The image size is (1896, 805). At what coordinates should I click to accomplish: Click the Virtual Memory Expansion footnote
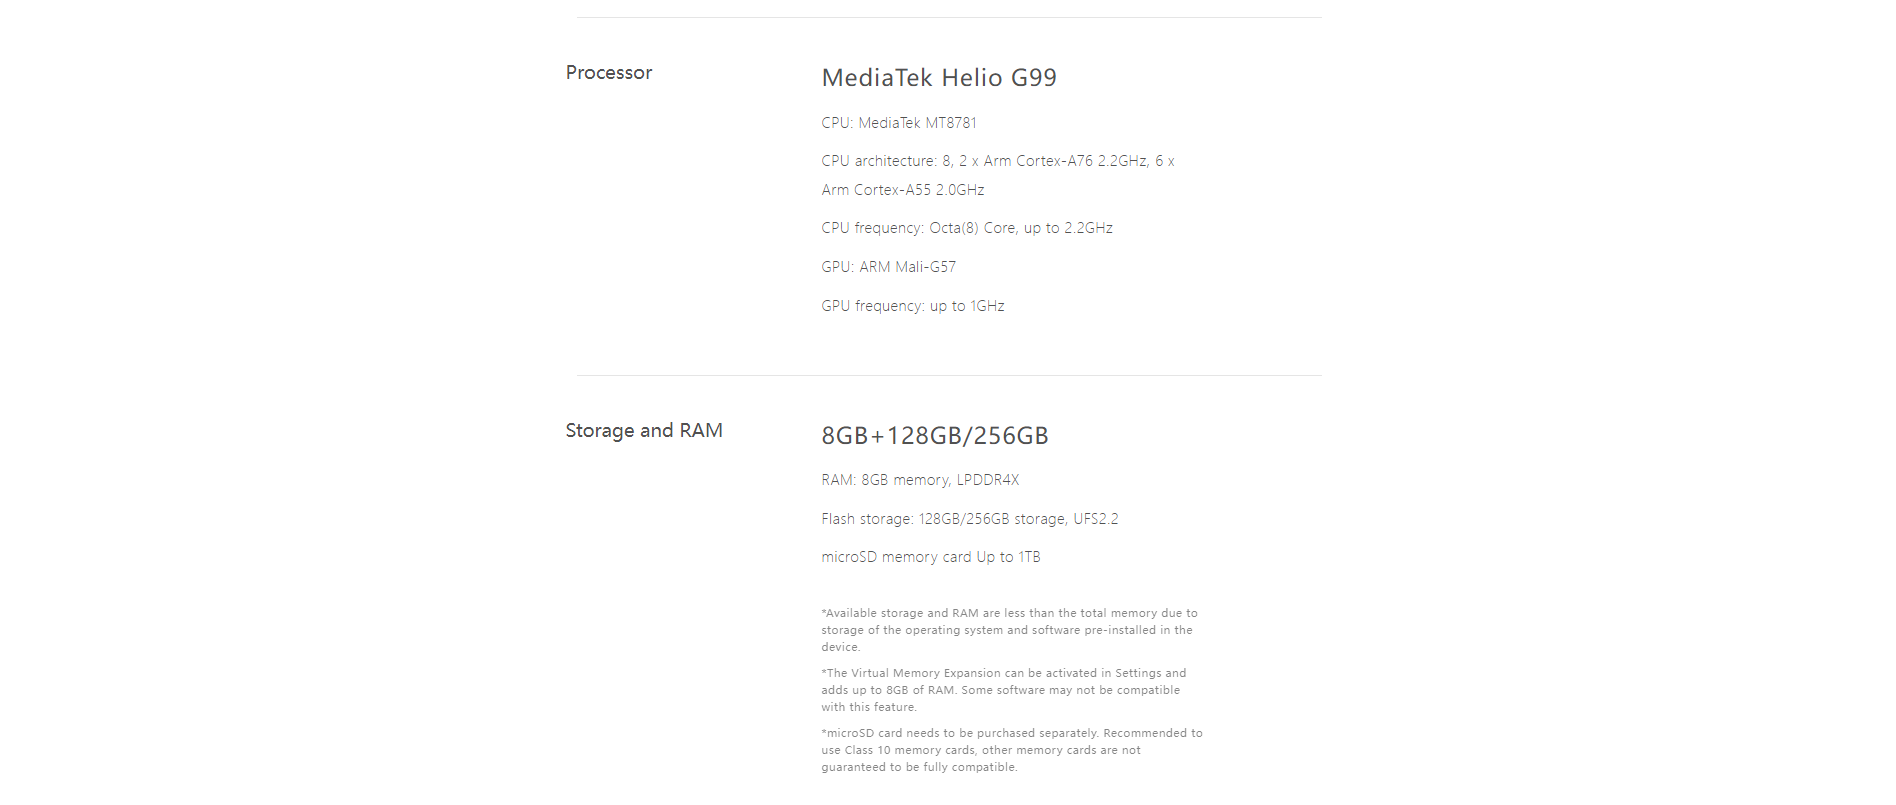1004,690
